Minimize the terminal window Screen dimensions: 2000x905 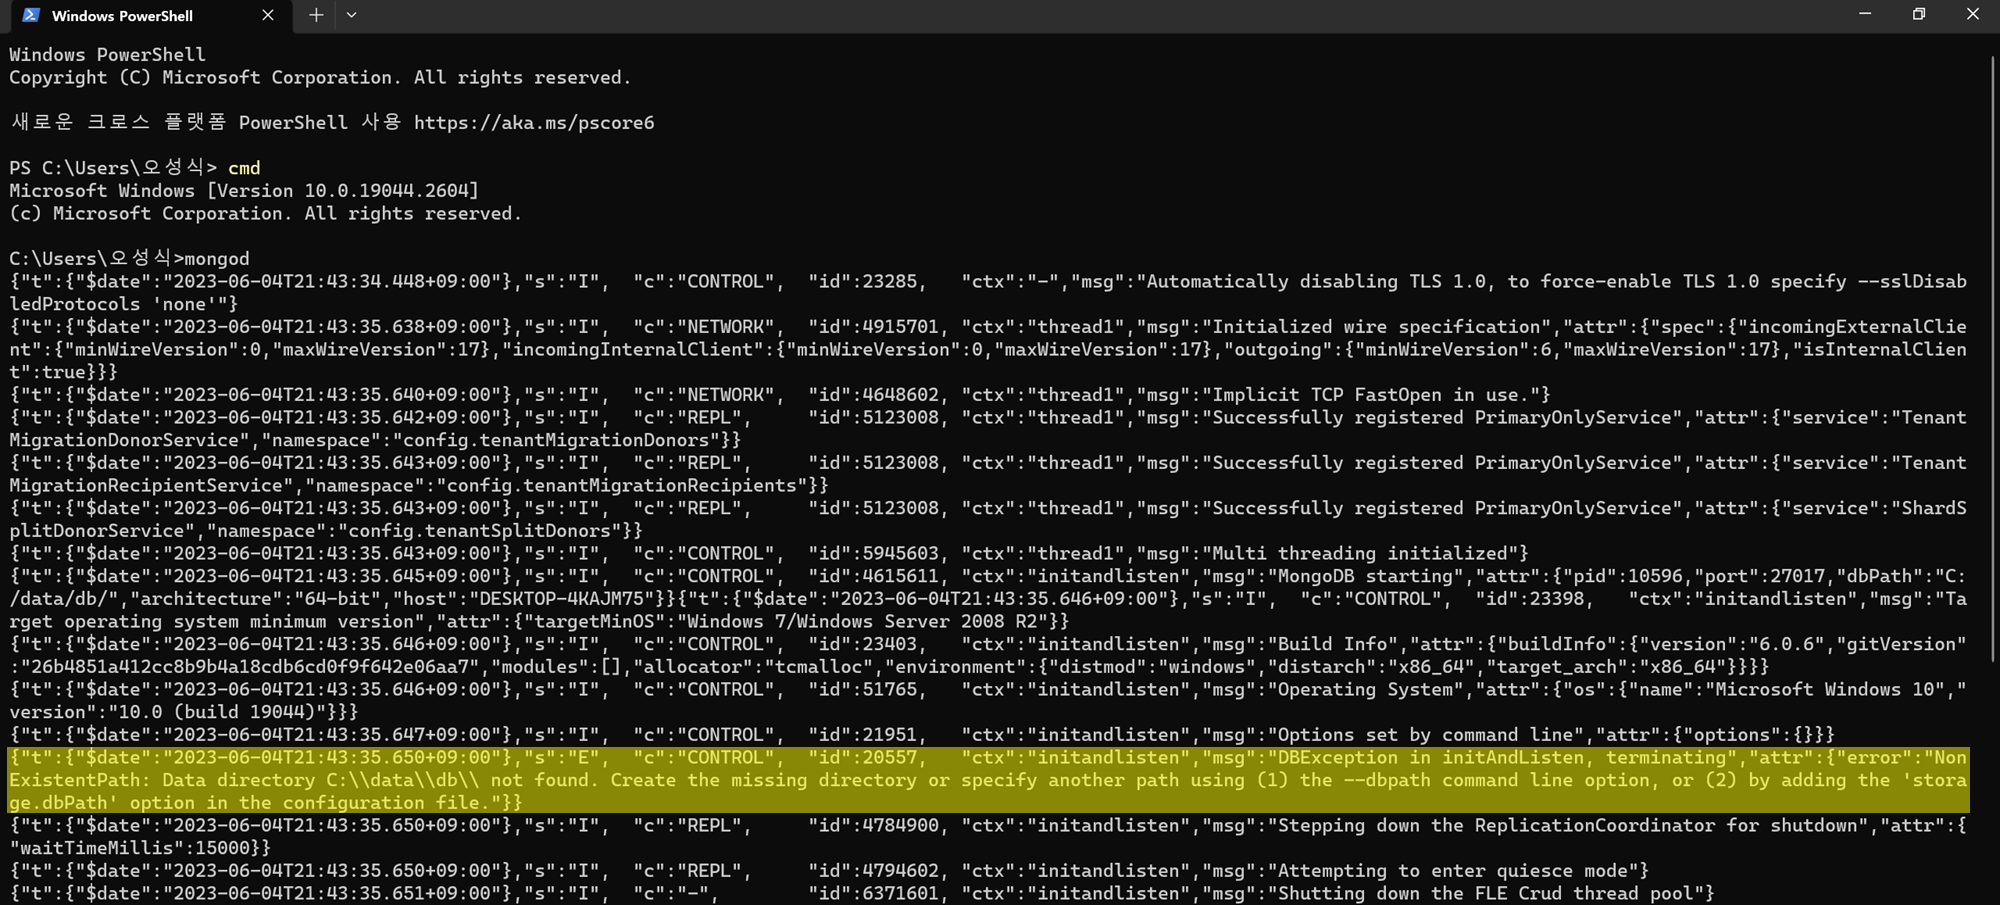tap(1865, 14)
